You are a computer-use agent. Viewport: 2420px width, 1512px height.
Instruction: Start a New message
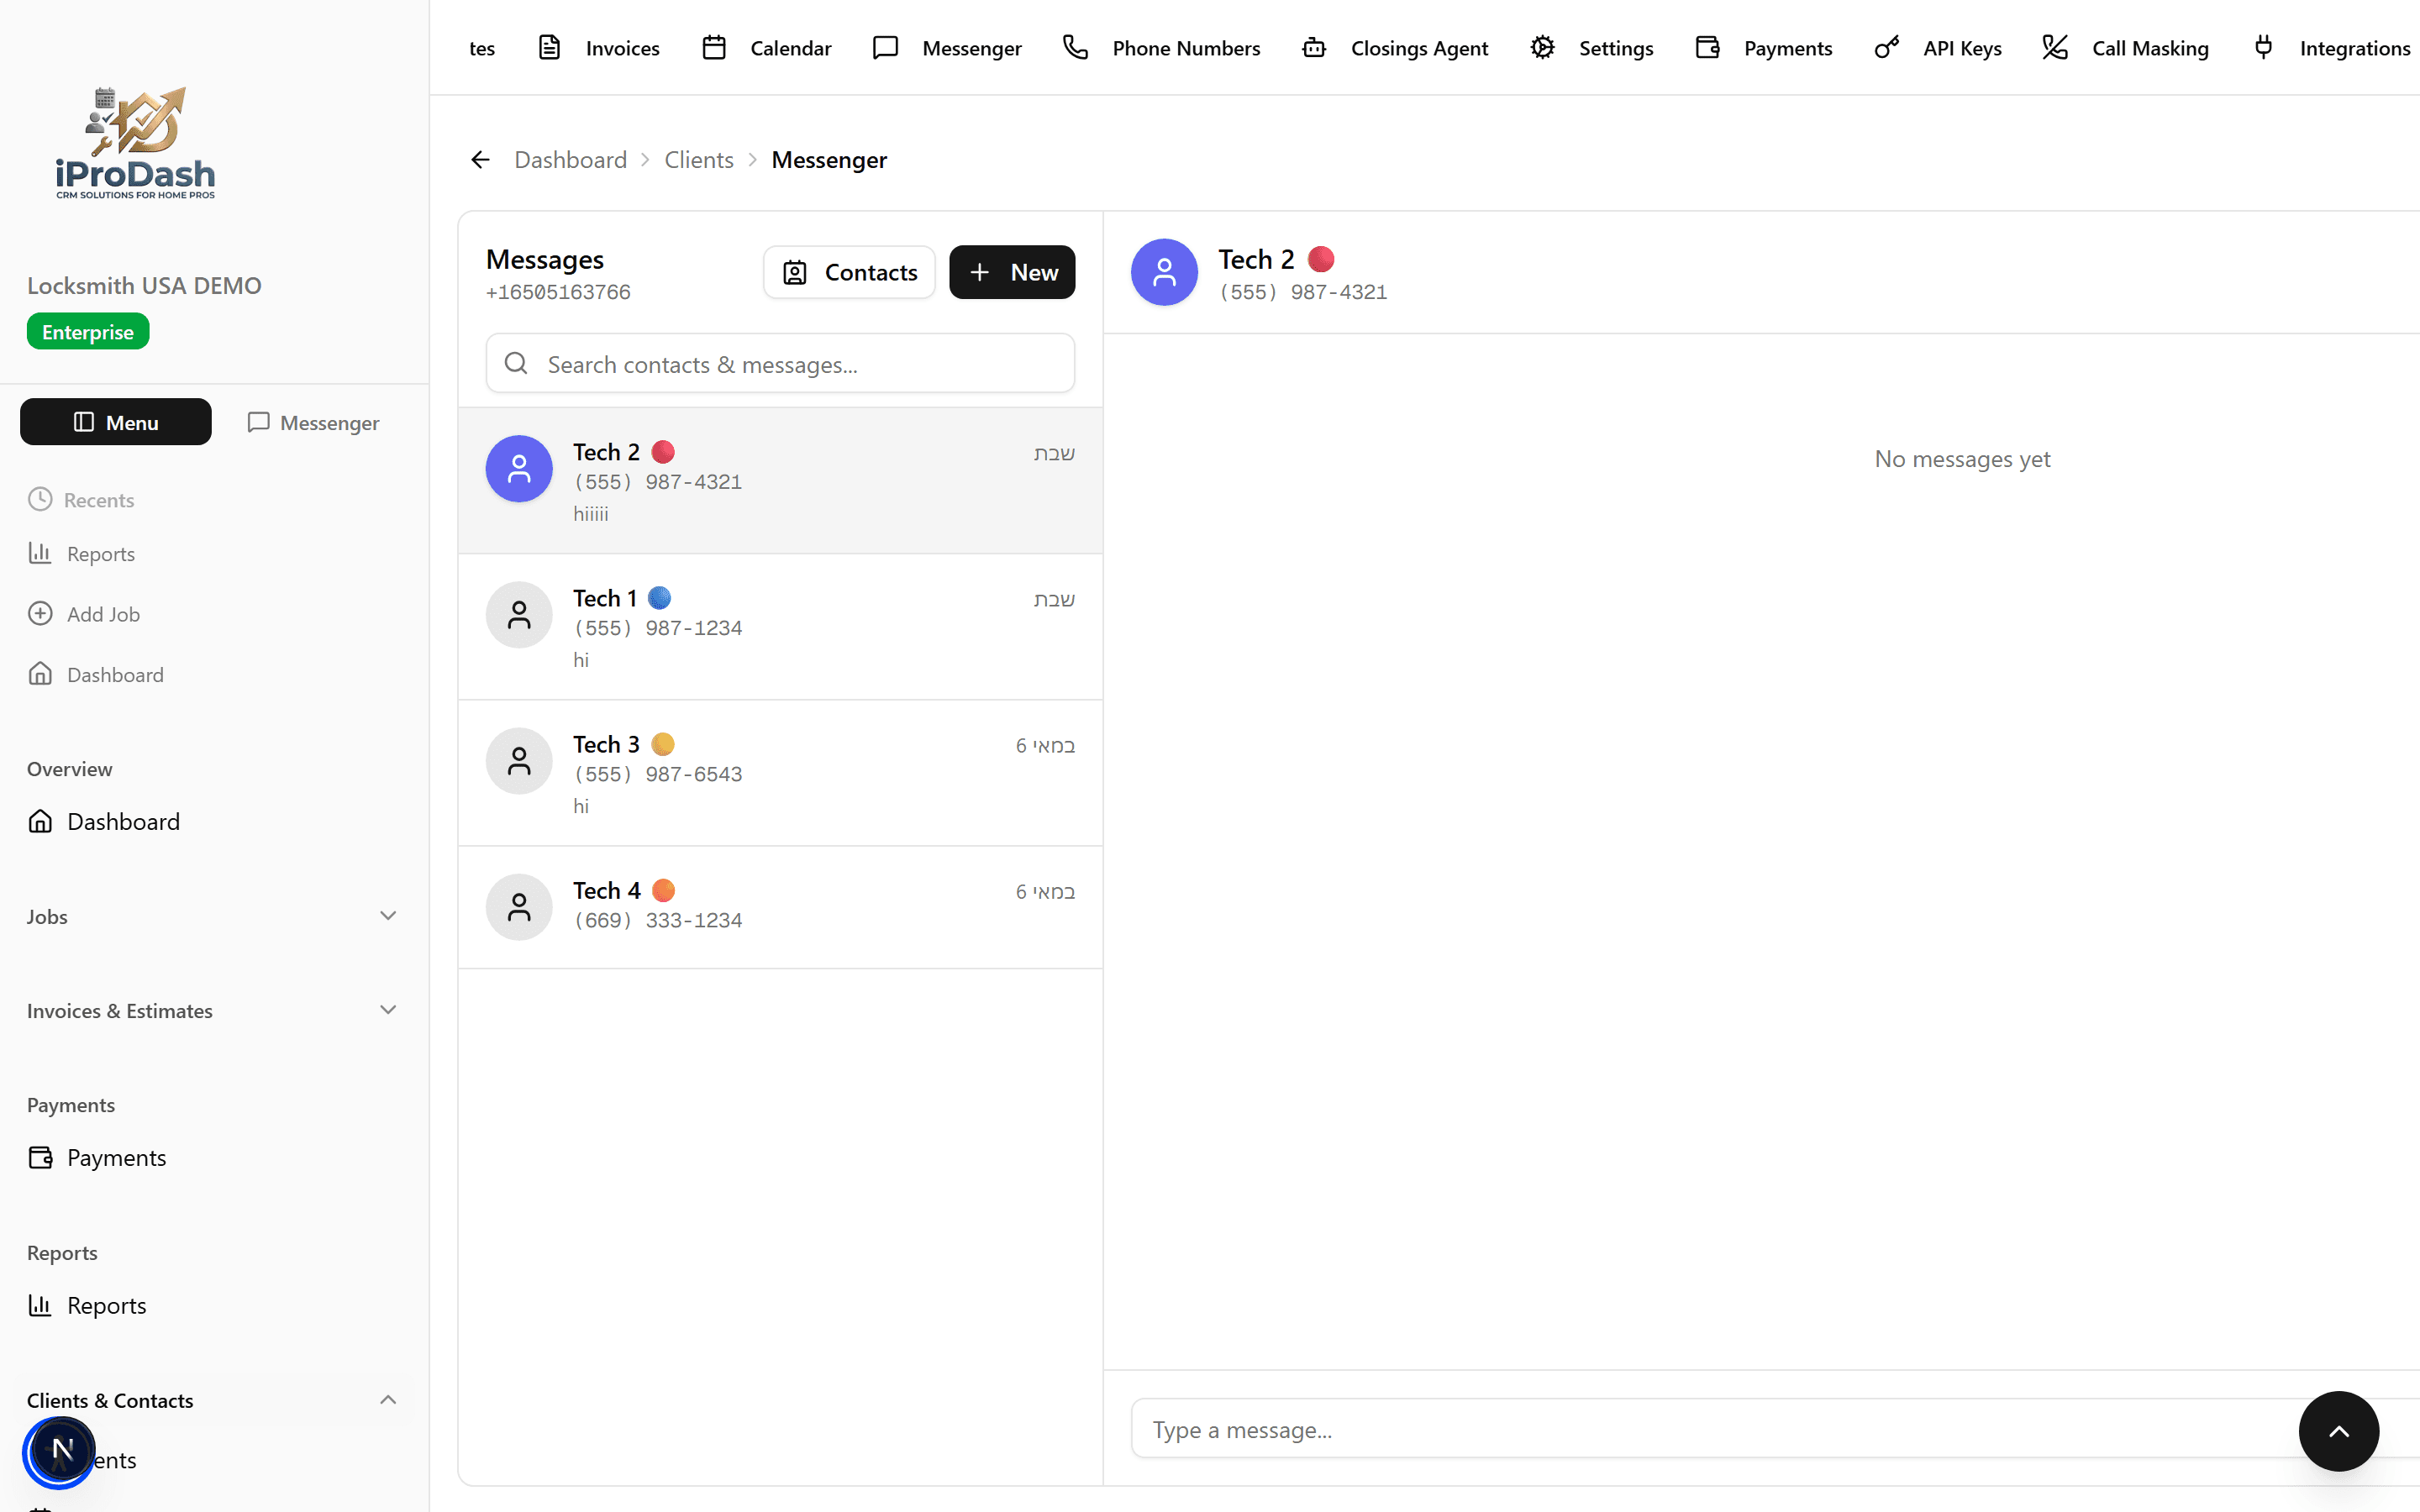tap(1012, 272)
